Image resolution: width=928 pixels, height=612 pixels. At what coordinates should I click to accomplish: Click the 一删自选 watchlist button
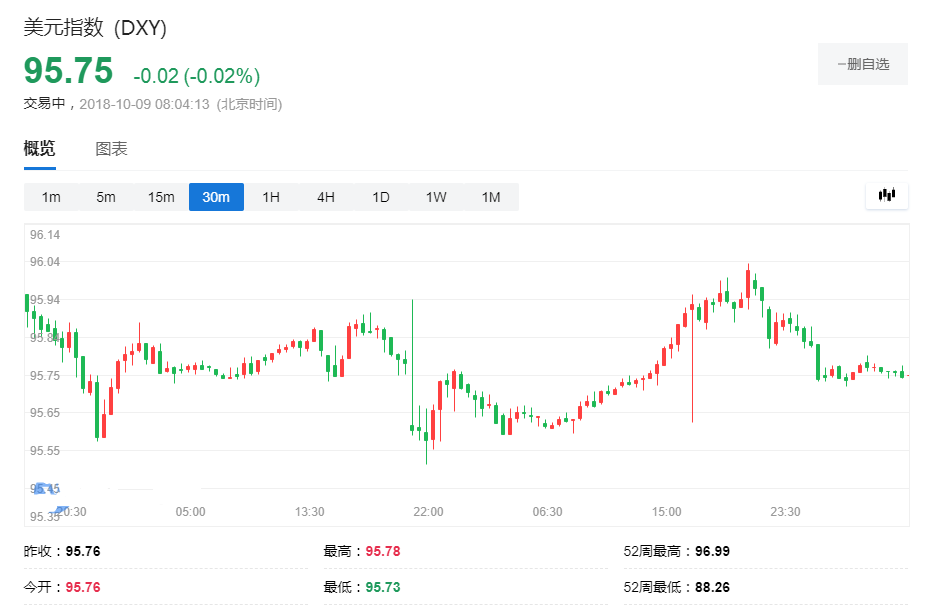pos(862,64)
